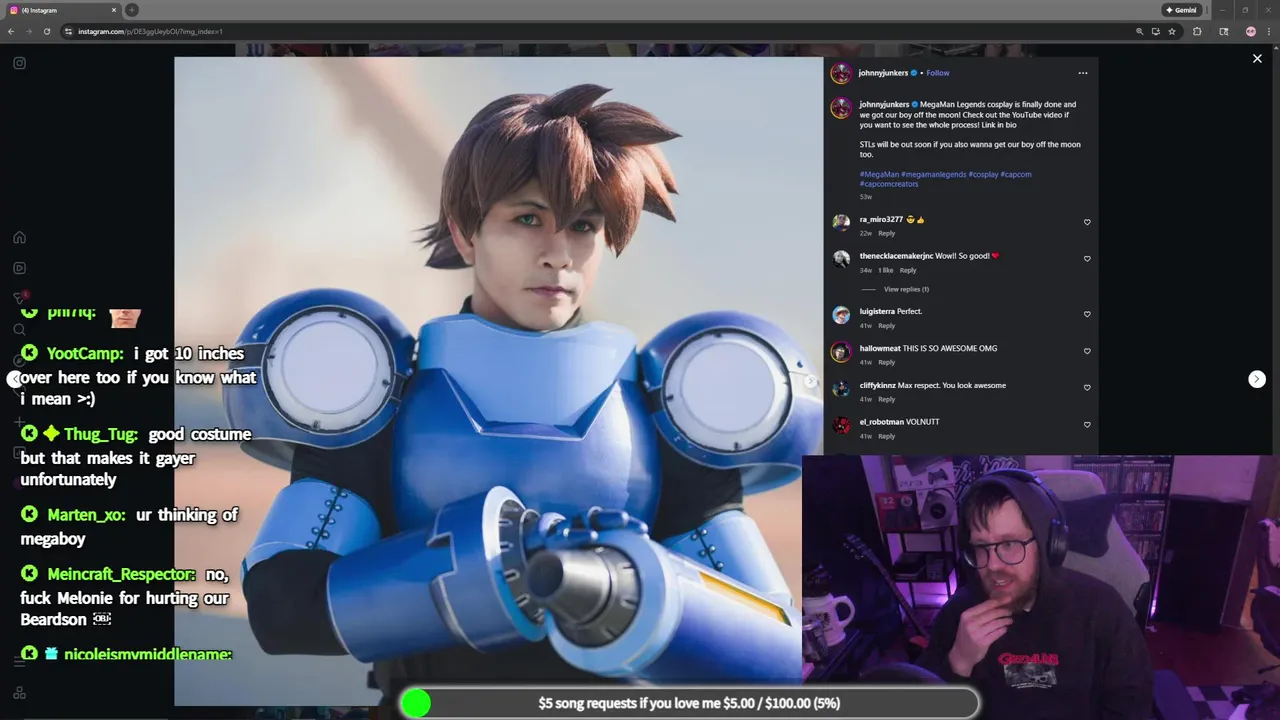Open the #megamanlegends hashtag
The height and width of the screenshot is (720, 1280).
934,174
